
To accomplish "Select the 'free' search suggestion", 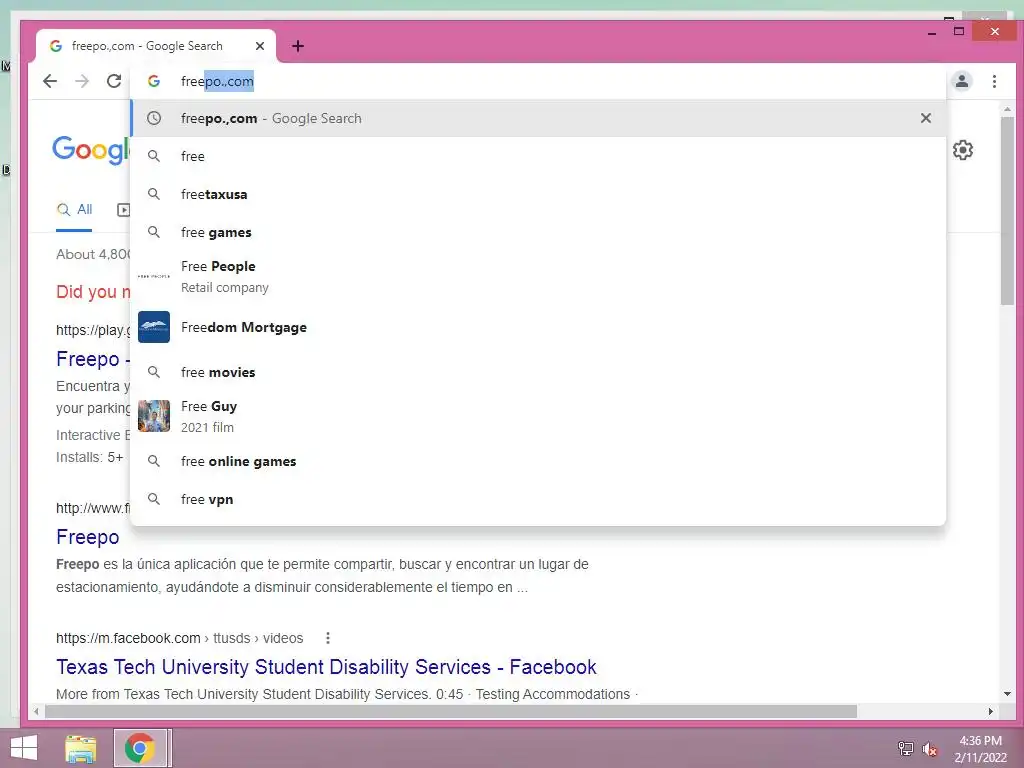I will [538, 156].
